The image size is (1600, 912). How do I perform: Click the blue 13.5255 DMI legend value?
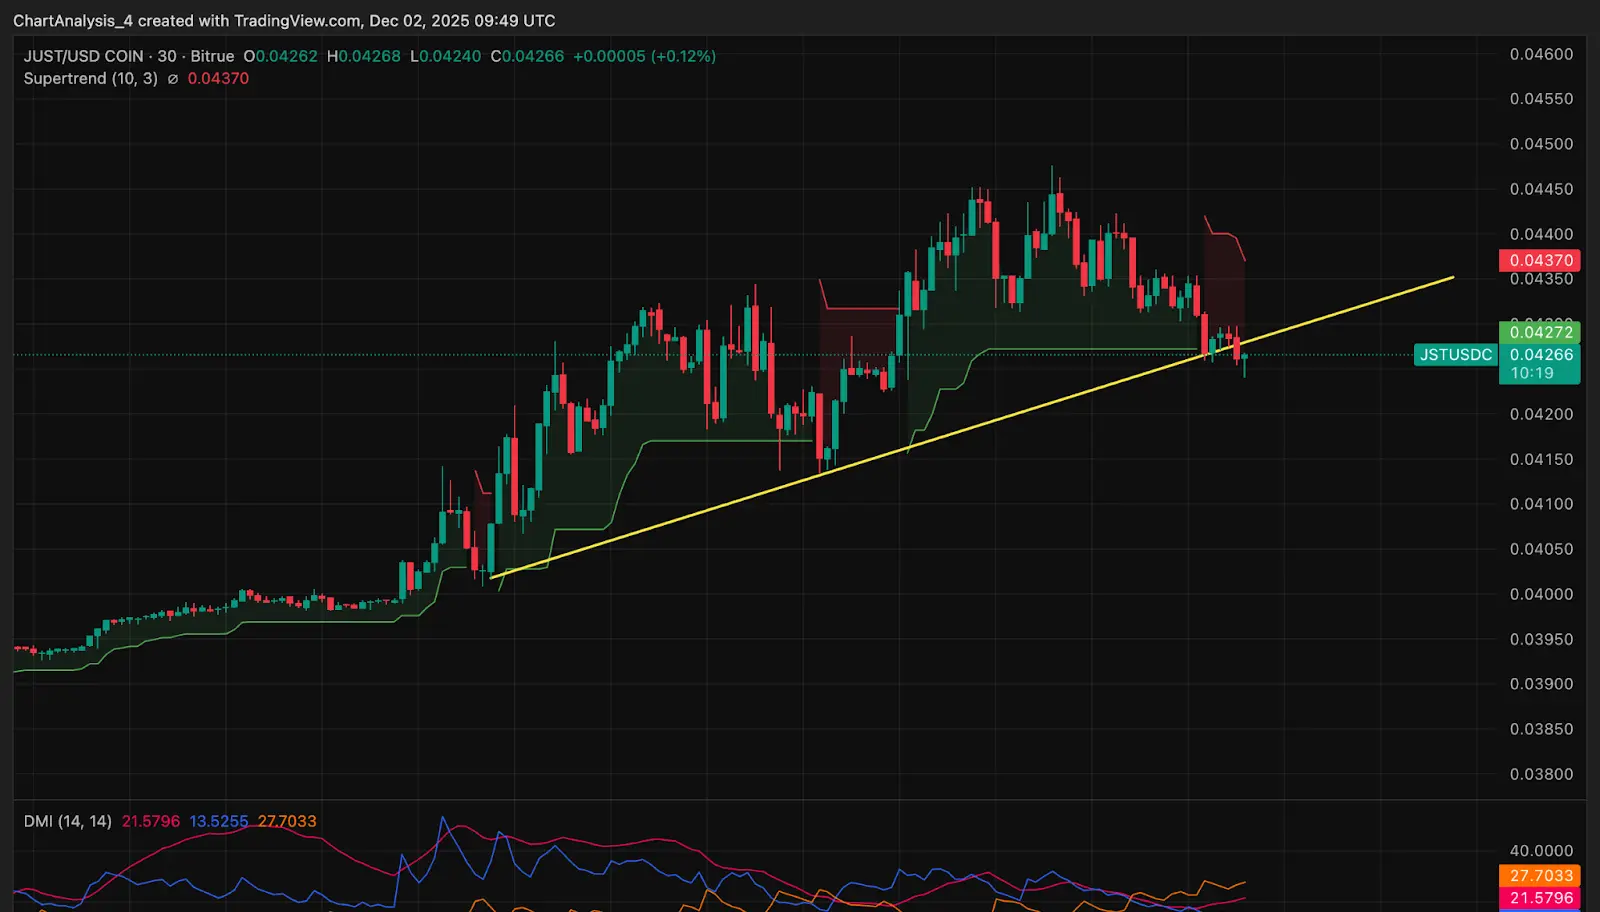point(219,821)
